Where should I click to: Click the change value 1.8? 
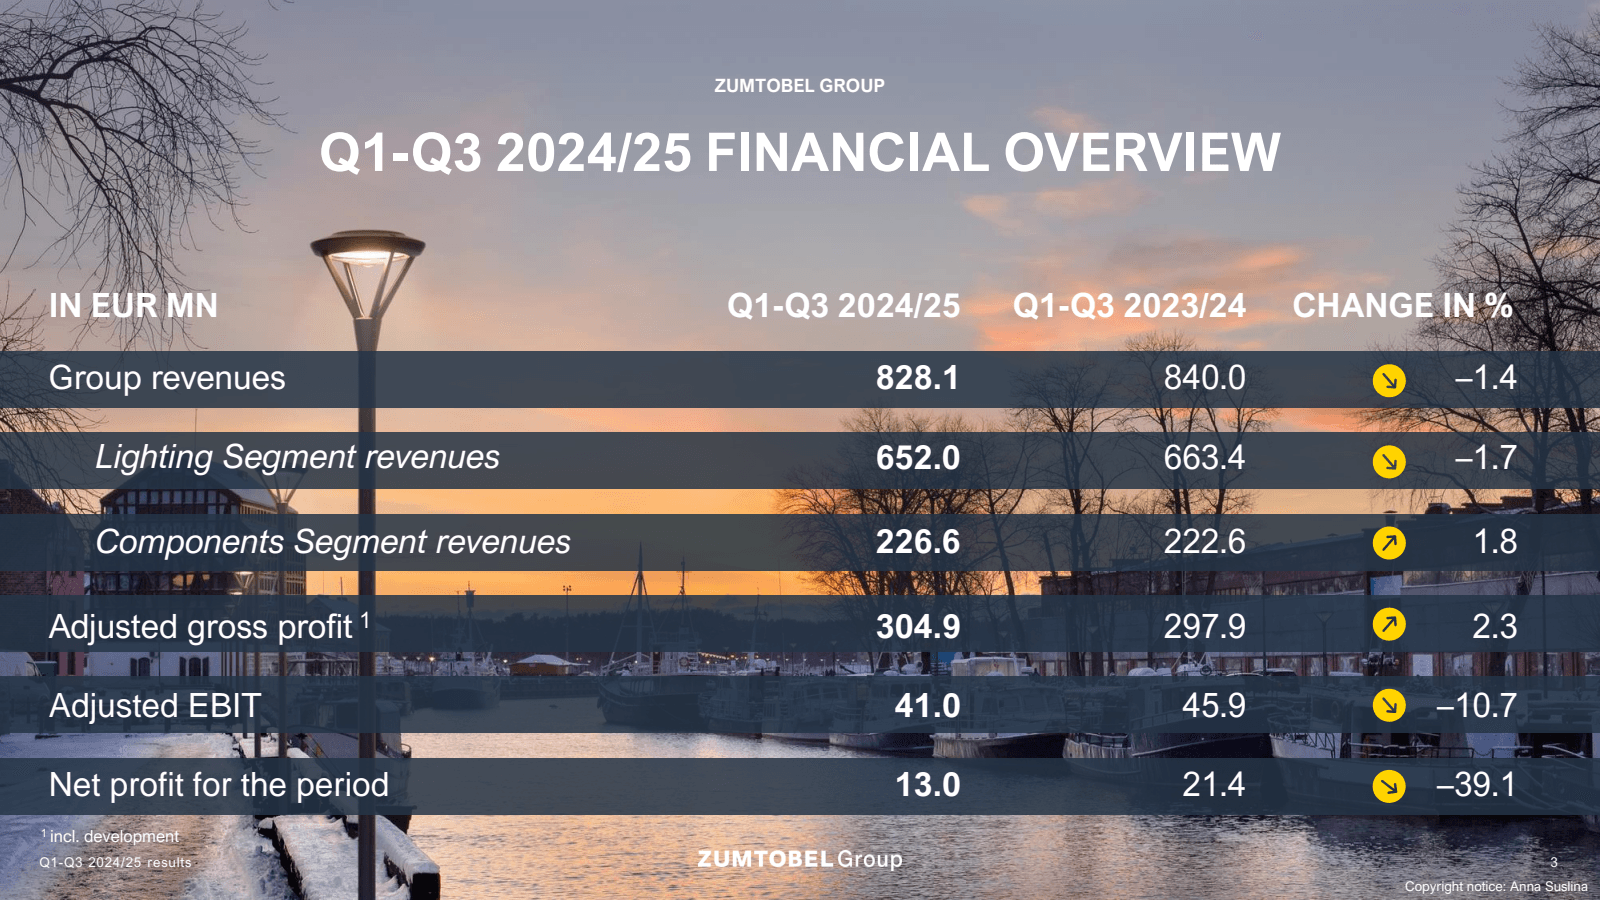pyautogui.click(x=1496, y=542)
